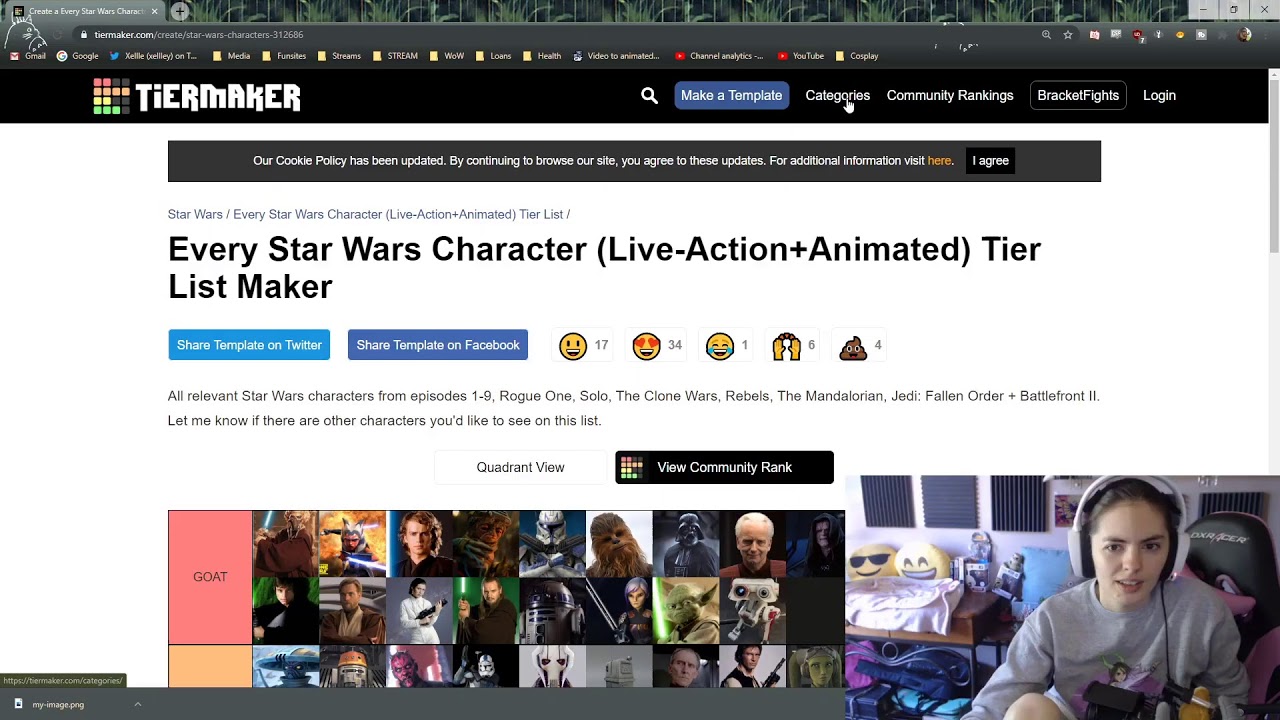Click the red GOAT tier label
Image resolution: width=1280 pixels, height=720 pixels.
pos(210,577)
